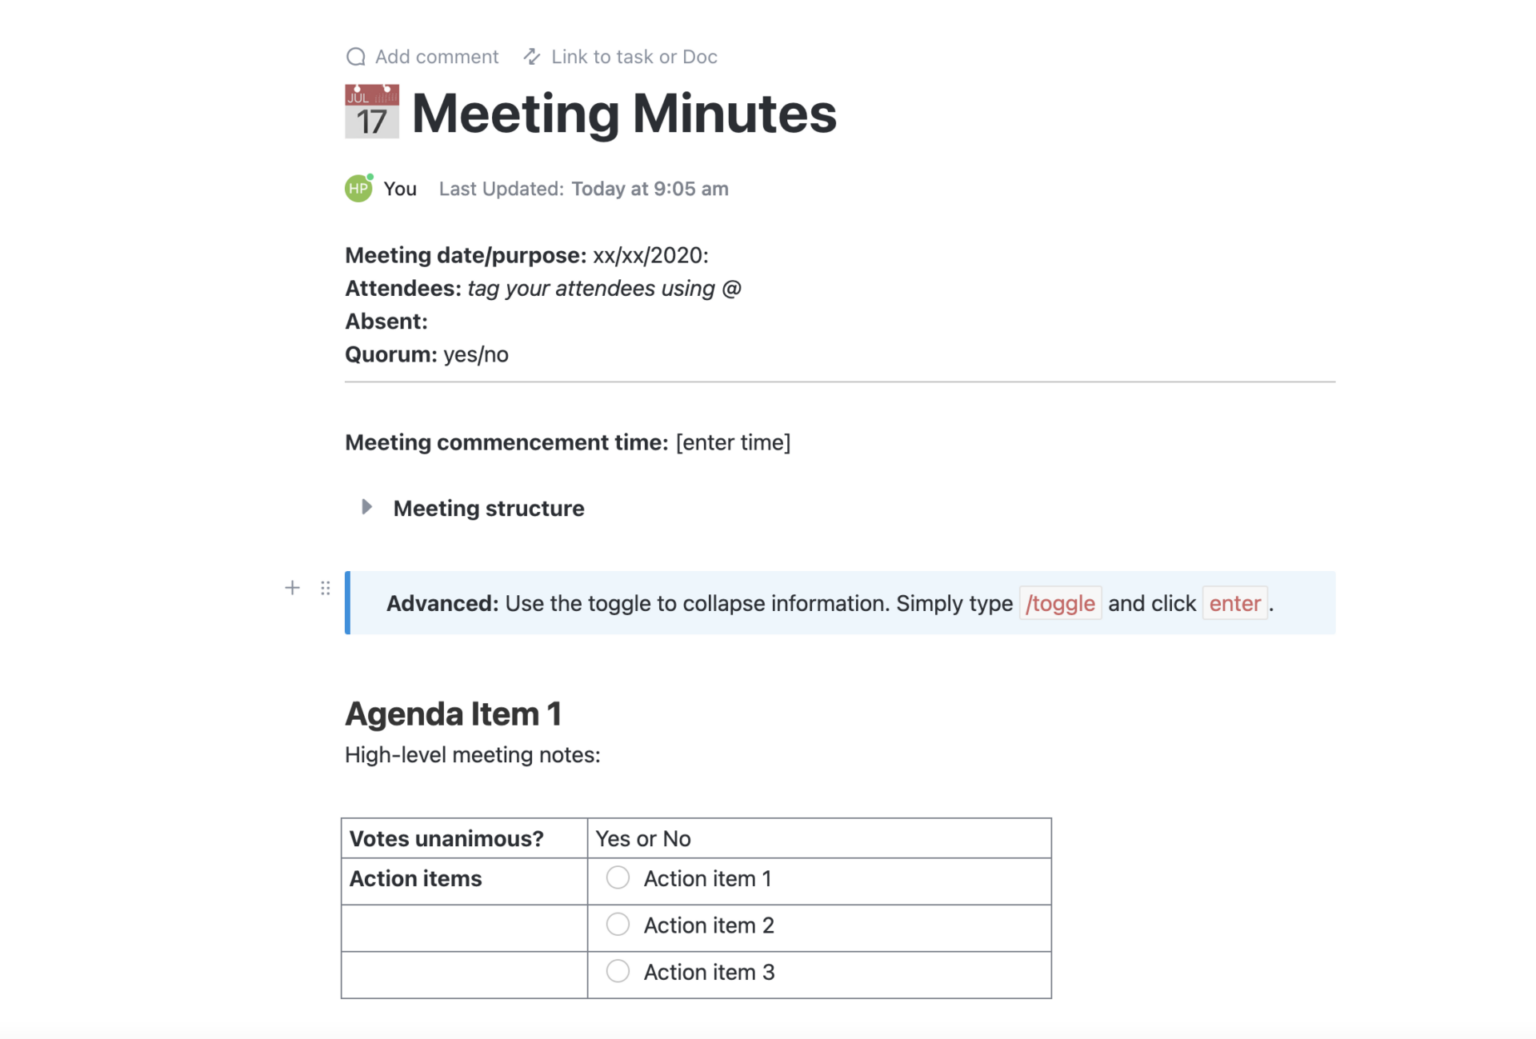
Task: Select the Action item 2 radio button
Action: [617, 924]
